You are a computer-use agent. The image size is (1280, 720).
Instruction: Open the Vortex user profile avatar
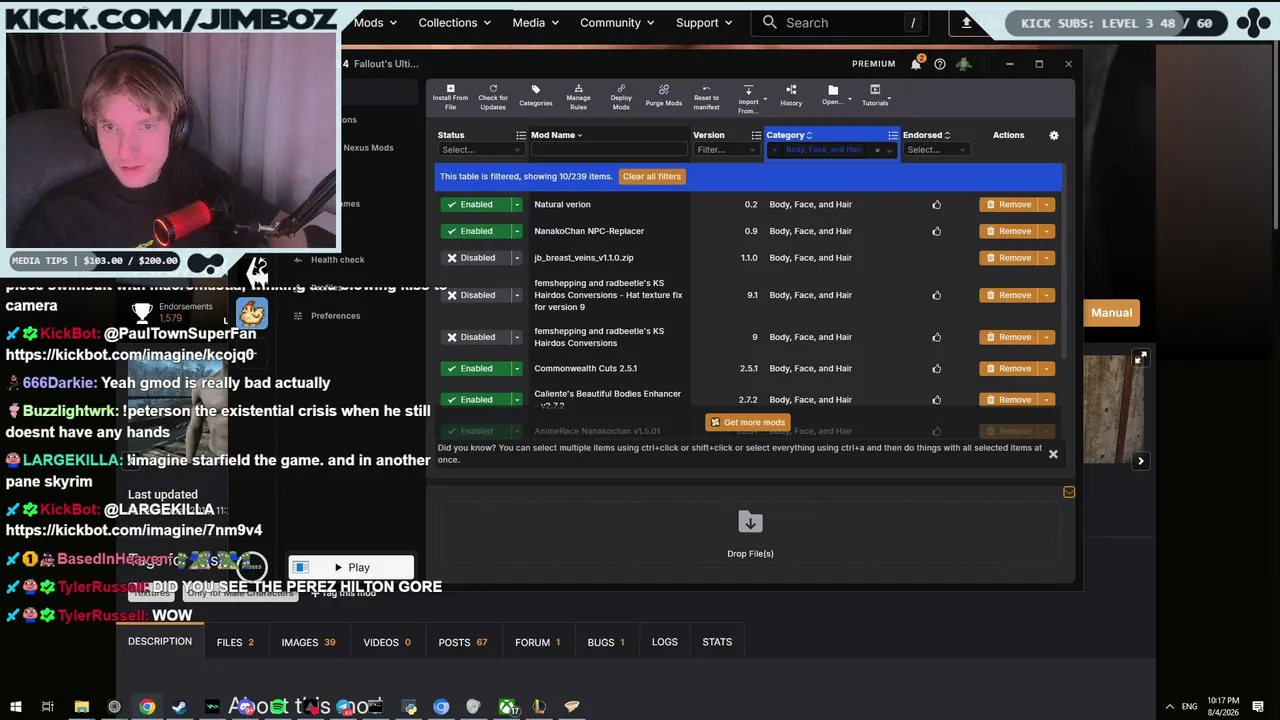964,64
